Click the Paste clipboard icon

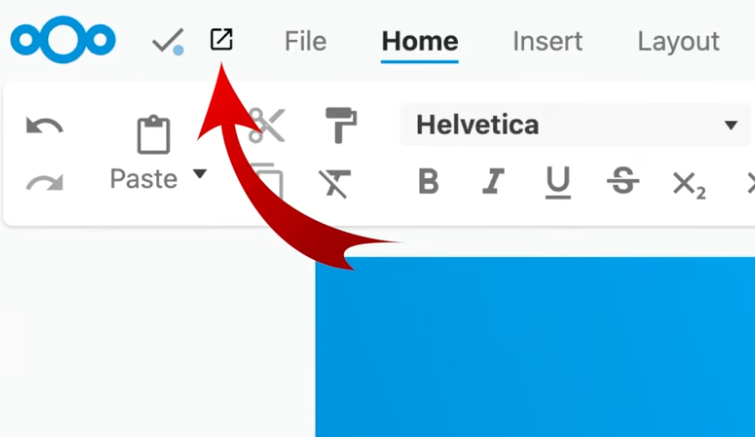pos(153,135)
